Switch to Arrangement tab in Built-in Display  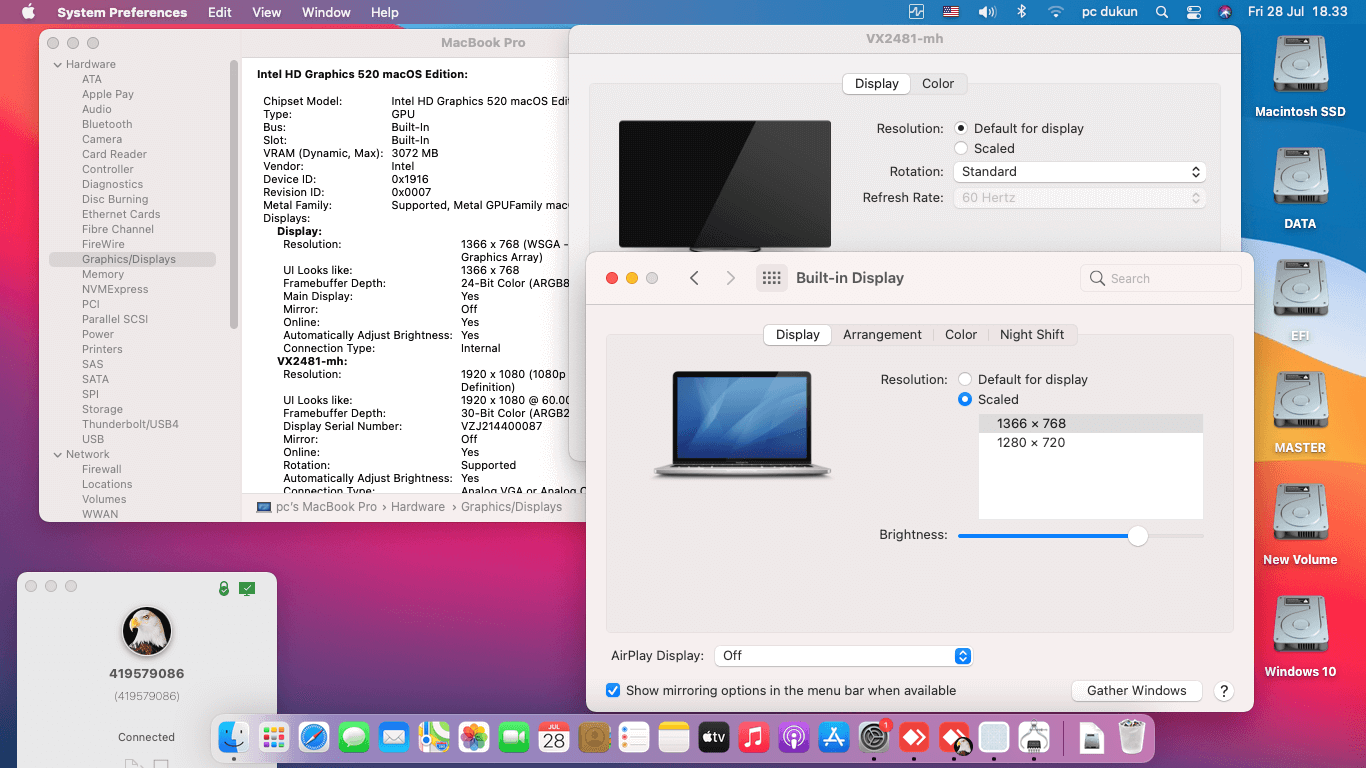882,335
